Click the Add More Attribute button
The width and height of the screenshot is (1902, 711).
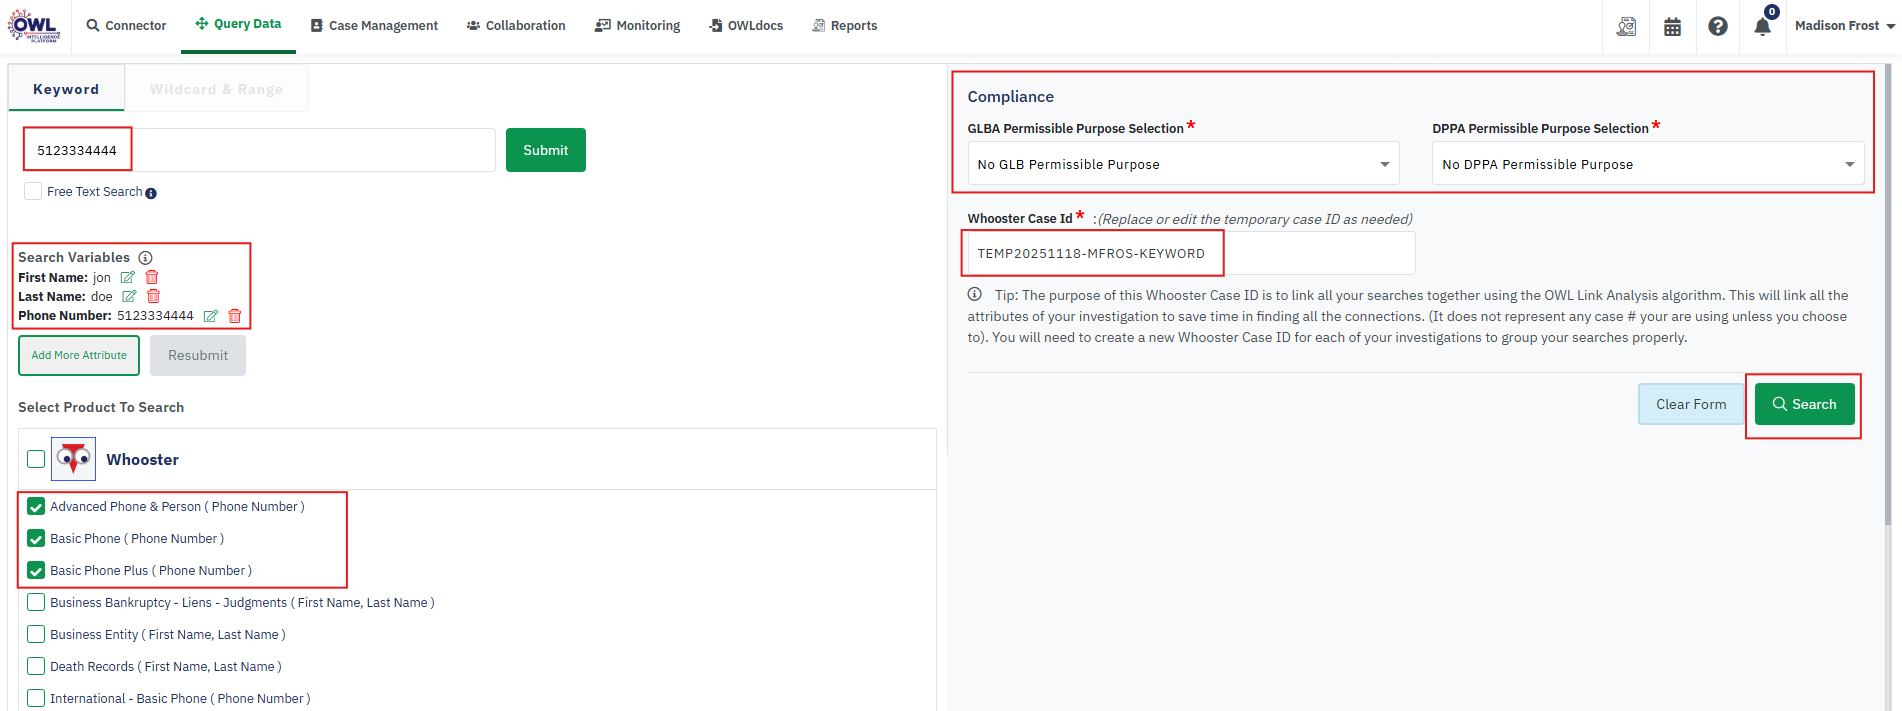79,356
